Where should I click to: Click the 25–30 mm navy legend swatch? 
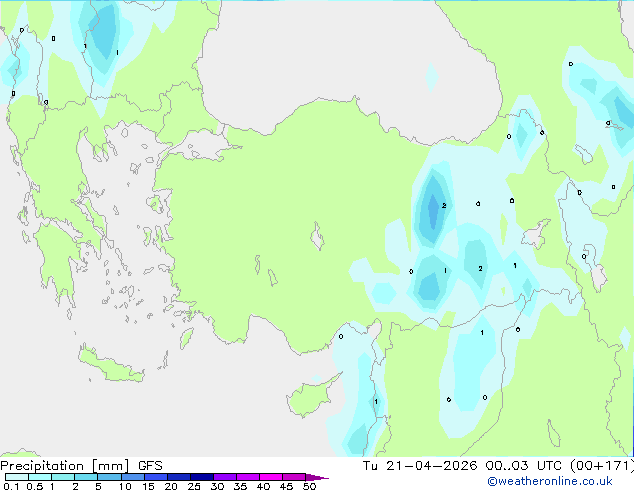coord(201,477)
